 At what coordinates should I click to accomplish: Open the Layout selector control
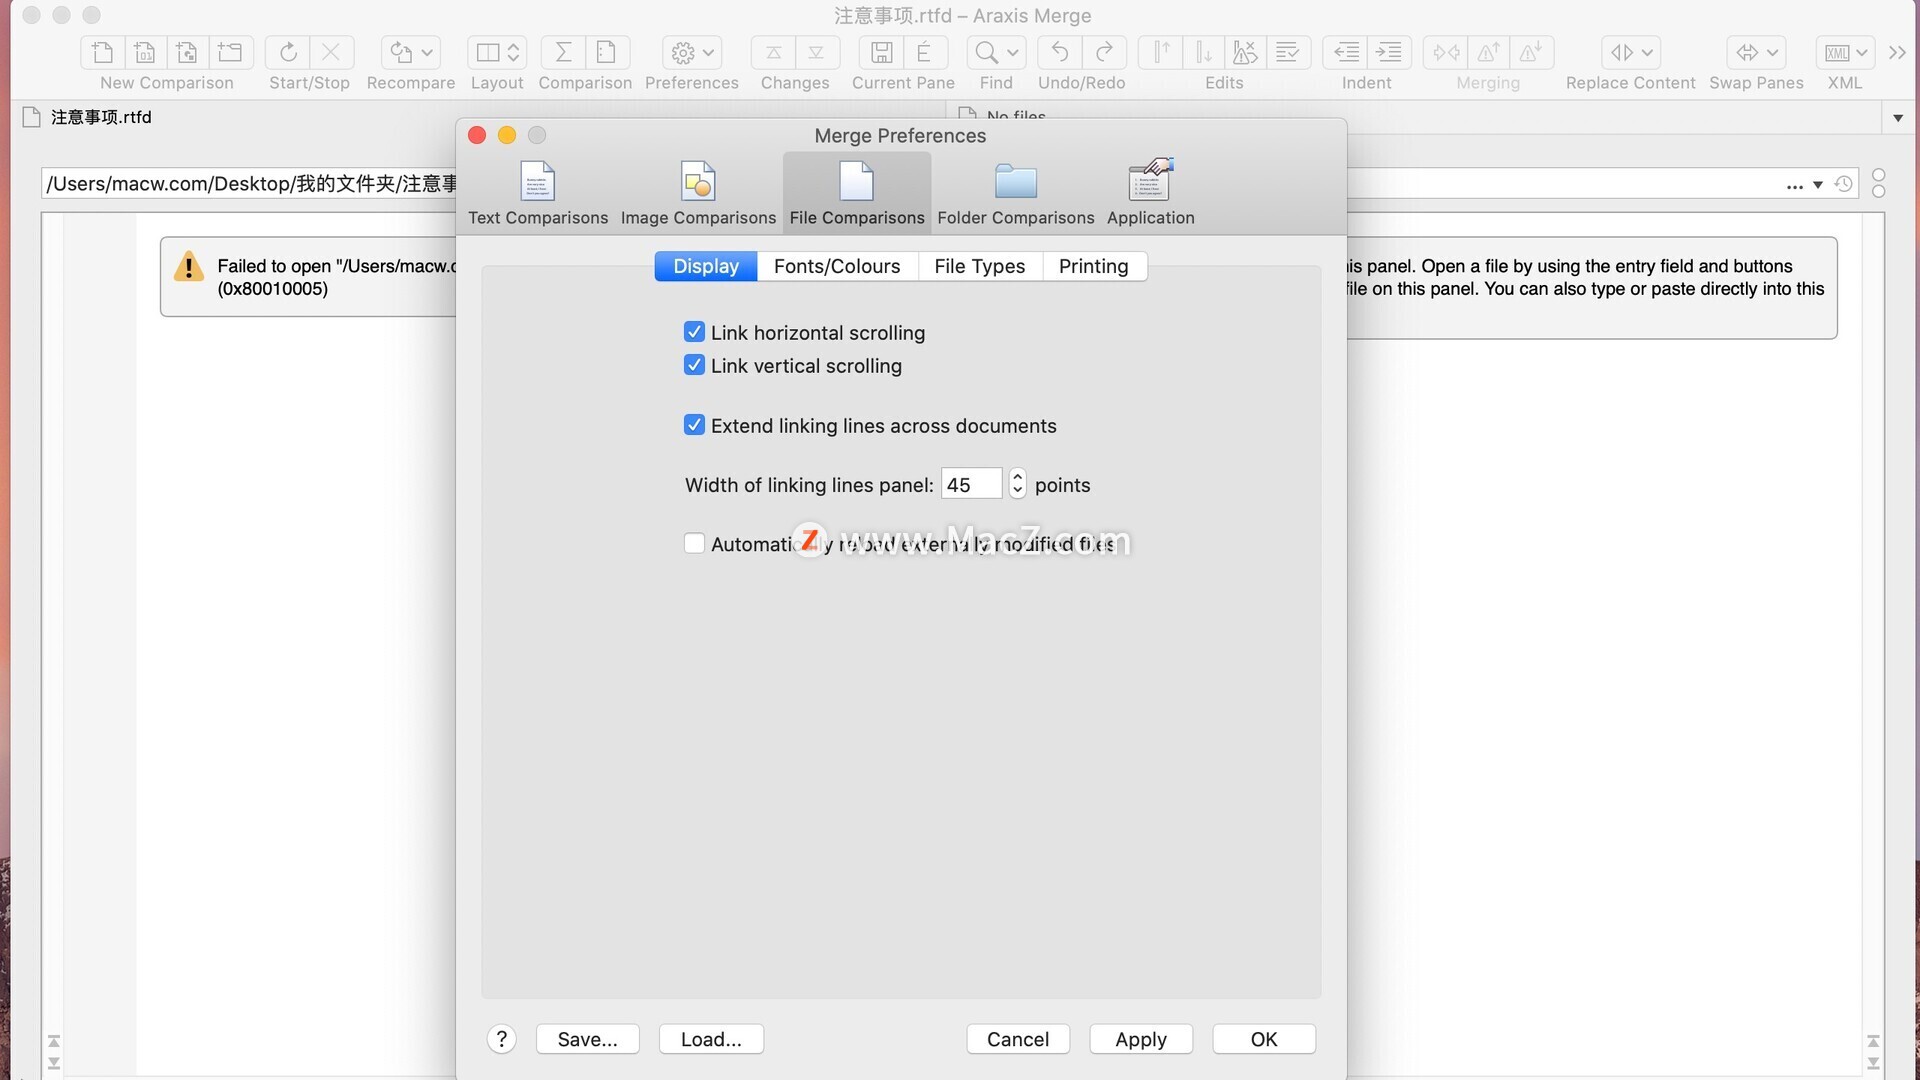pos(497,52)
